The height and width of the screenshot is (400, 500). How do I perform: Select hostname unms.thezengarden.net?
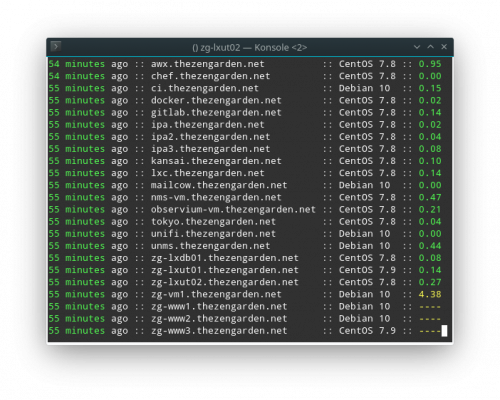click(210, 246)
